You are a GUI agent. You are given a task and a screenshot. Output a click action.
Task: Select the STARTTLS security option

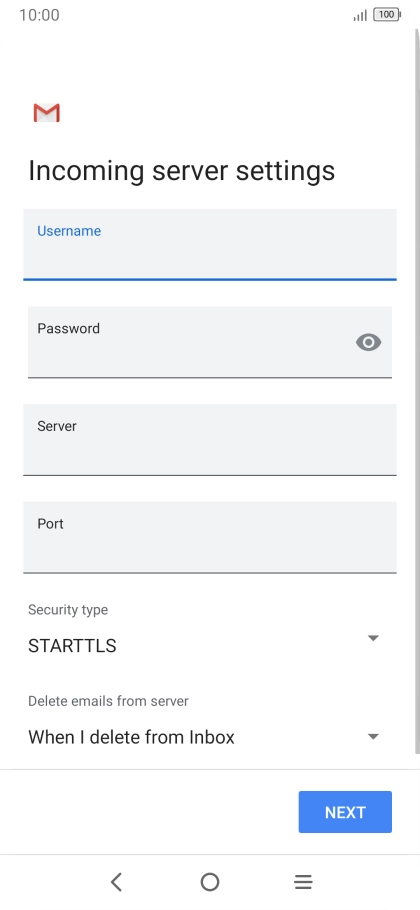(x=72, y=645)
